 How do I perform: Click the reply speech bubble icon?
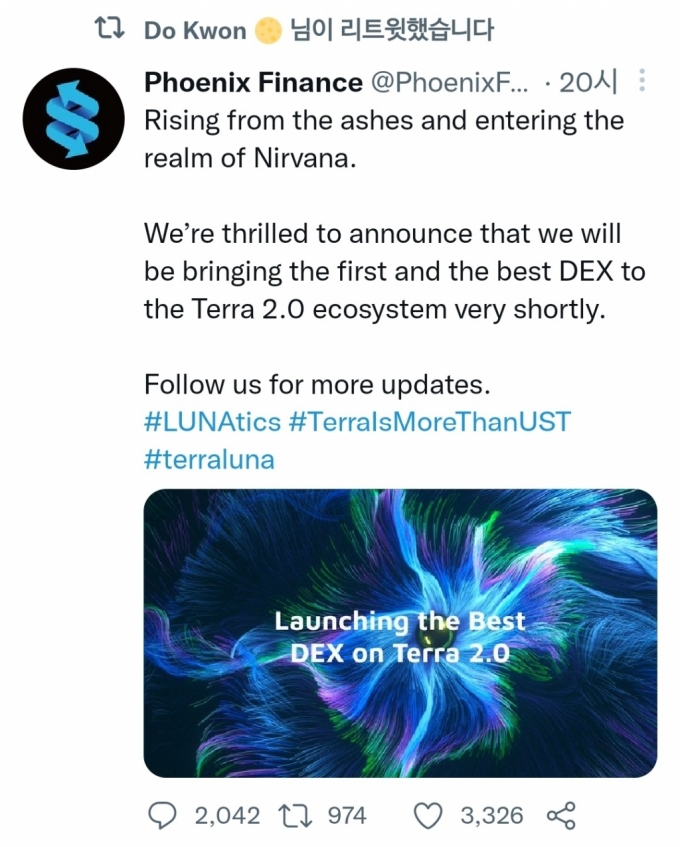click(x=162, y=815)
